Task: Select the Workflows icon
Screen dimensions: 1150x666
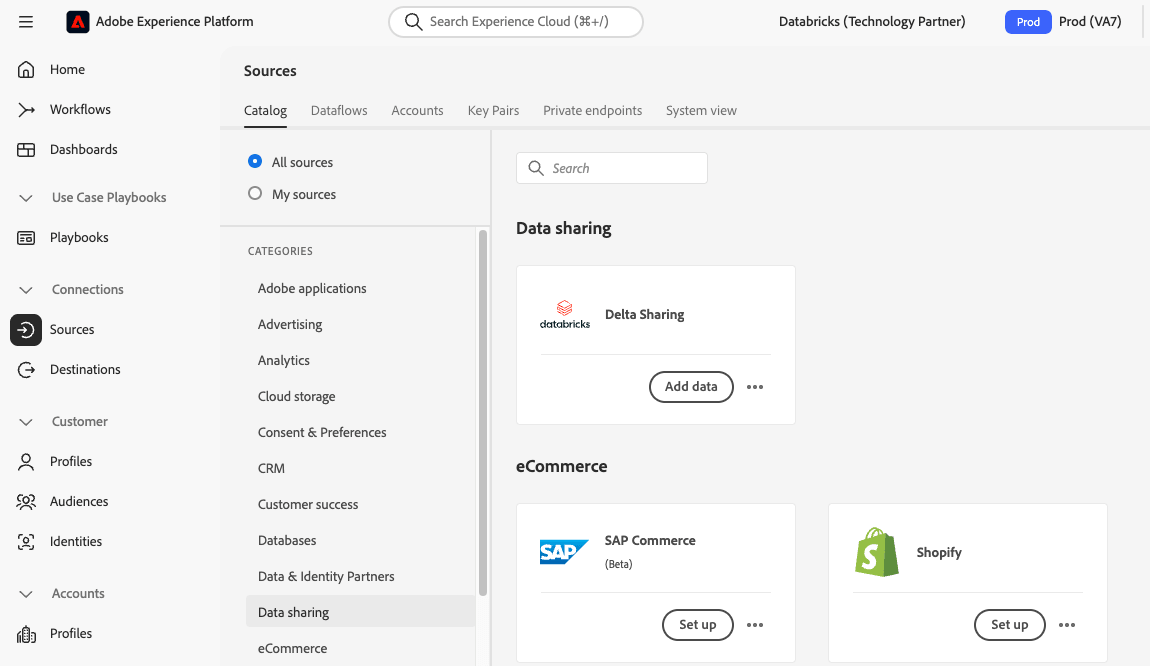Action: 26,109
